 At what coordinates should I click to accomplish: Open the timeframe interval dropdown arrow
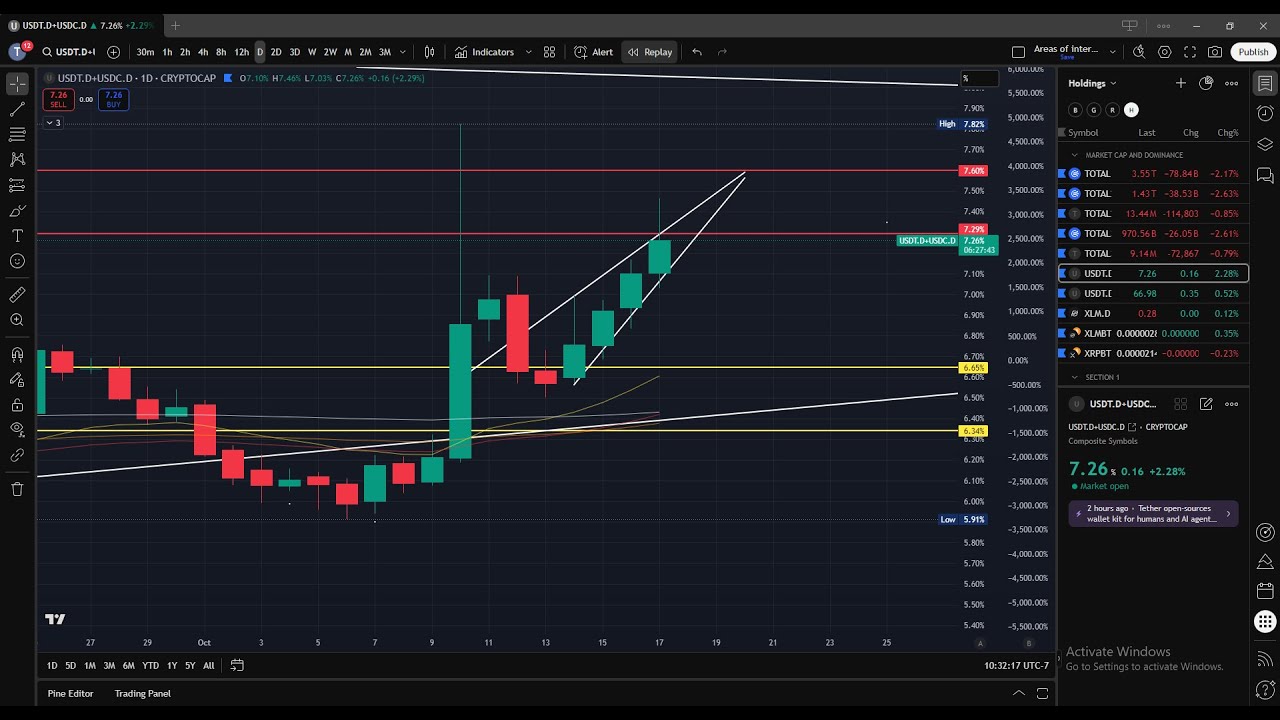[403, 52]
